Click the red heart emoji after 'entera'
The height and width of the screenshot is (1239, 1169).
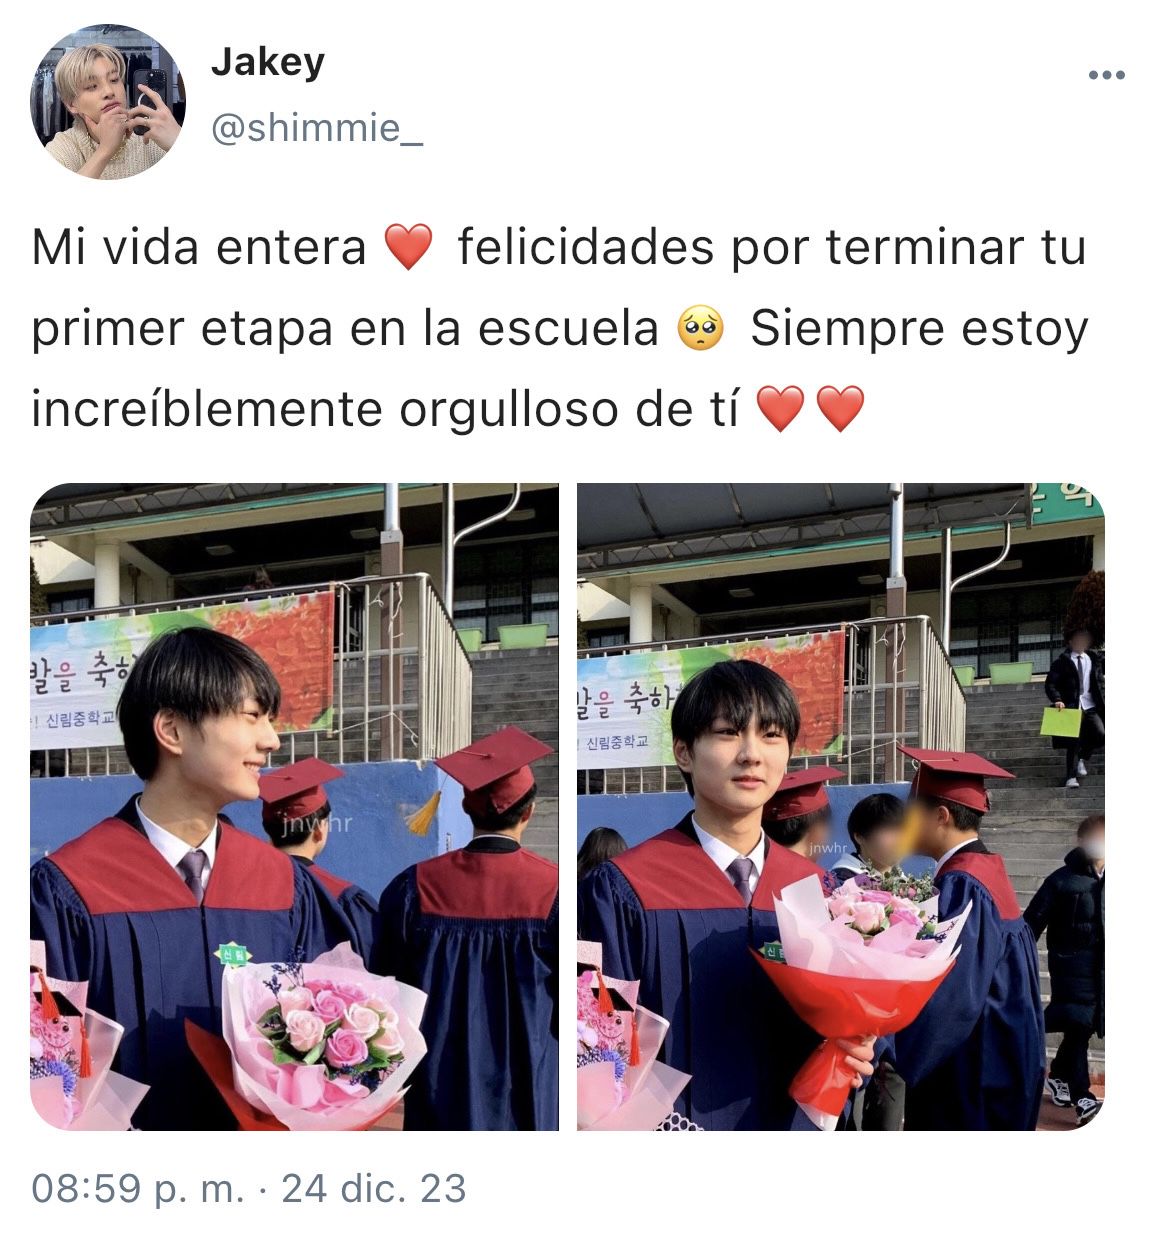pyautogui.click(x=409, y=248)
